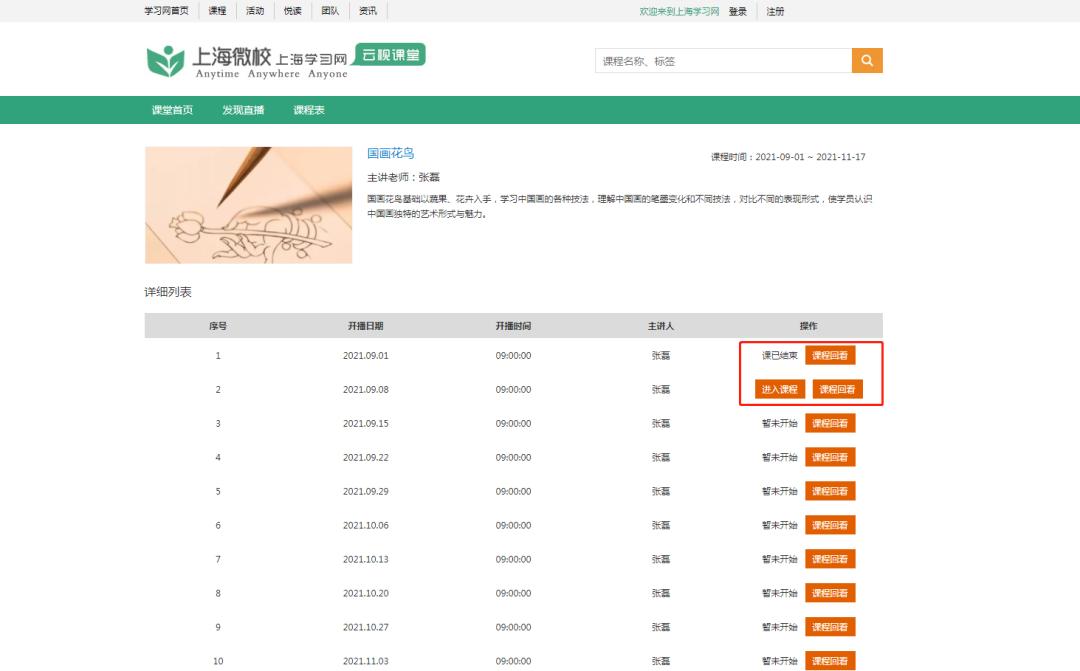Click the 注册 link
Screen dimensions: 1080x671
click(x=775, y=11)
